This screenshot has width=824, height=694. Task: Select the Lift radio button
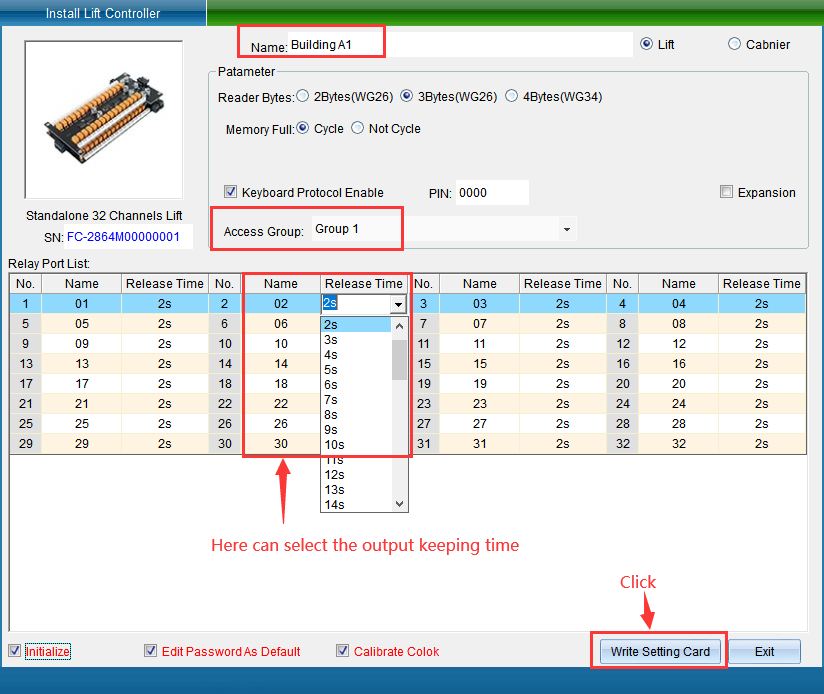[646, 44]
